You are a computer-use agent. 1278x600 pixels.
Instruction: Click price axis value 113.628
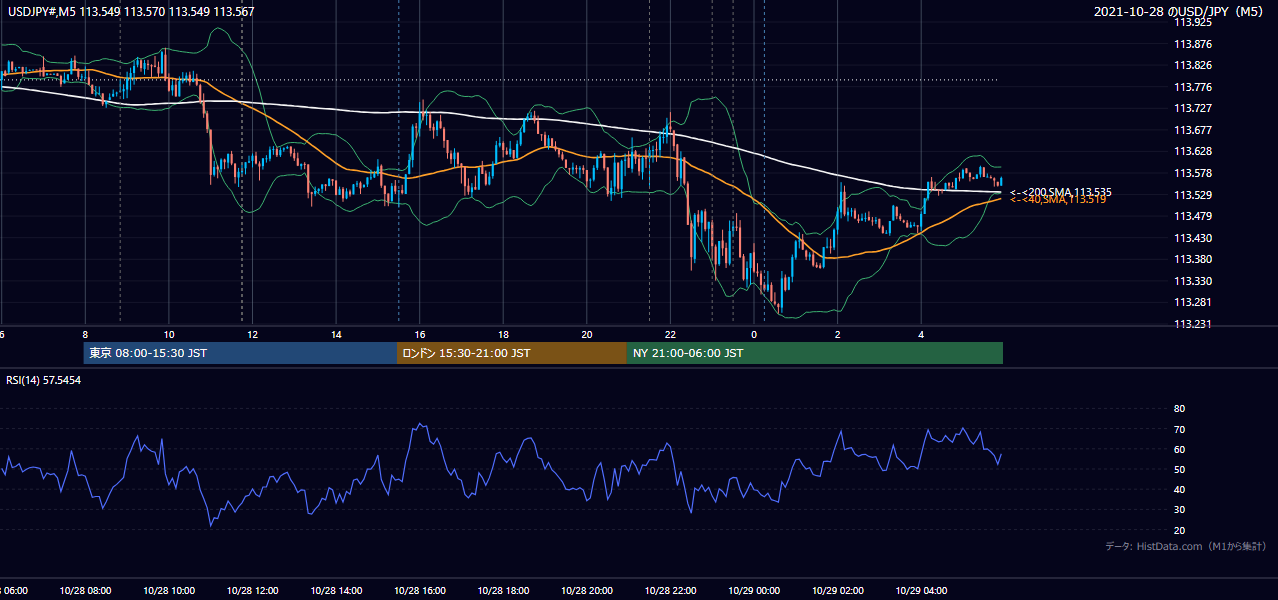coord(1192,151)
